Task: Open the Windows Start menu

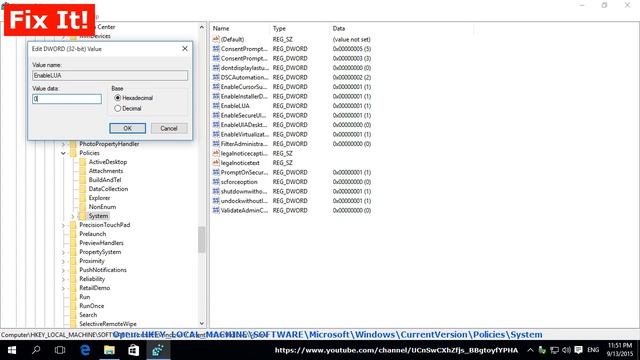Action: tap(12, 350)
